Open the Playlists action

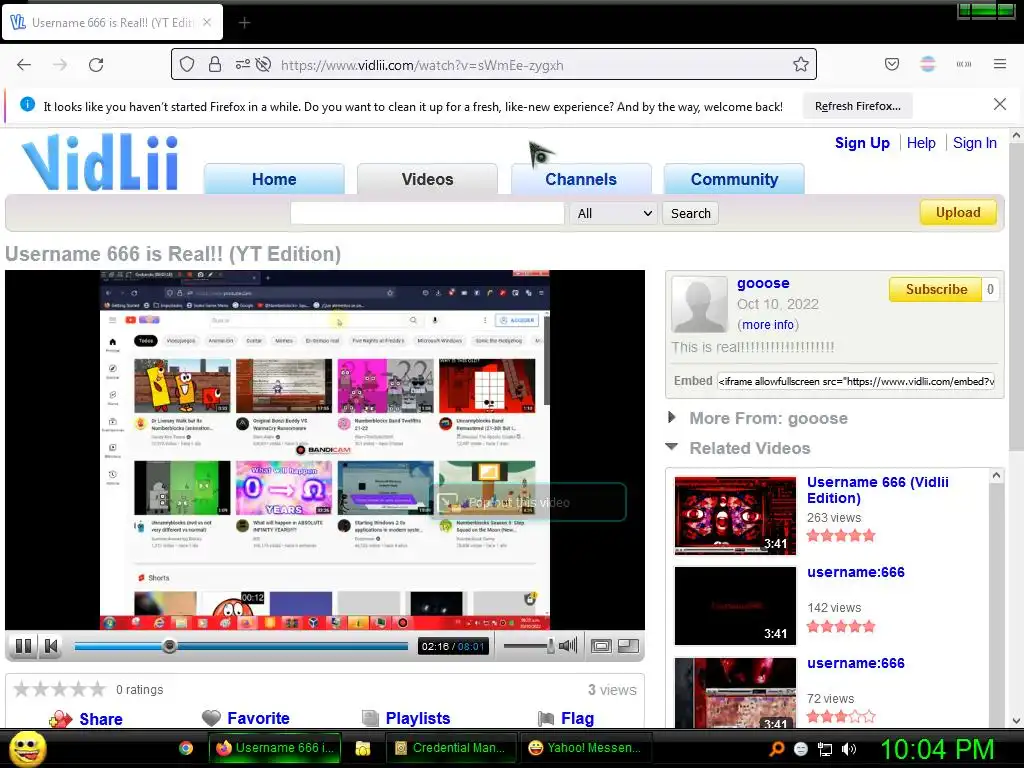[406, 718]
